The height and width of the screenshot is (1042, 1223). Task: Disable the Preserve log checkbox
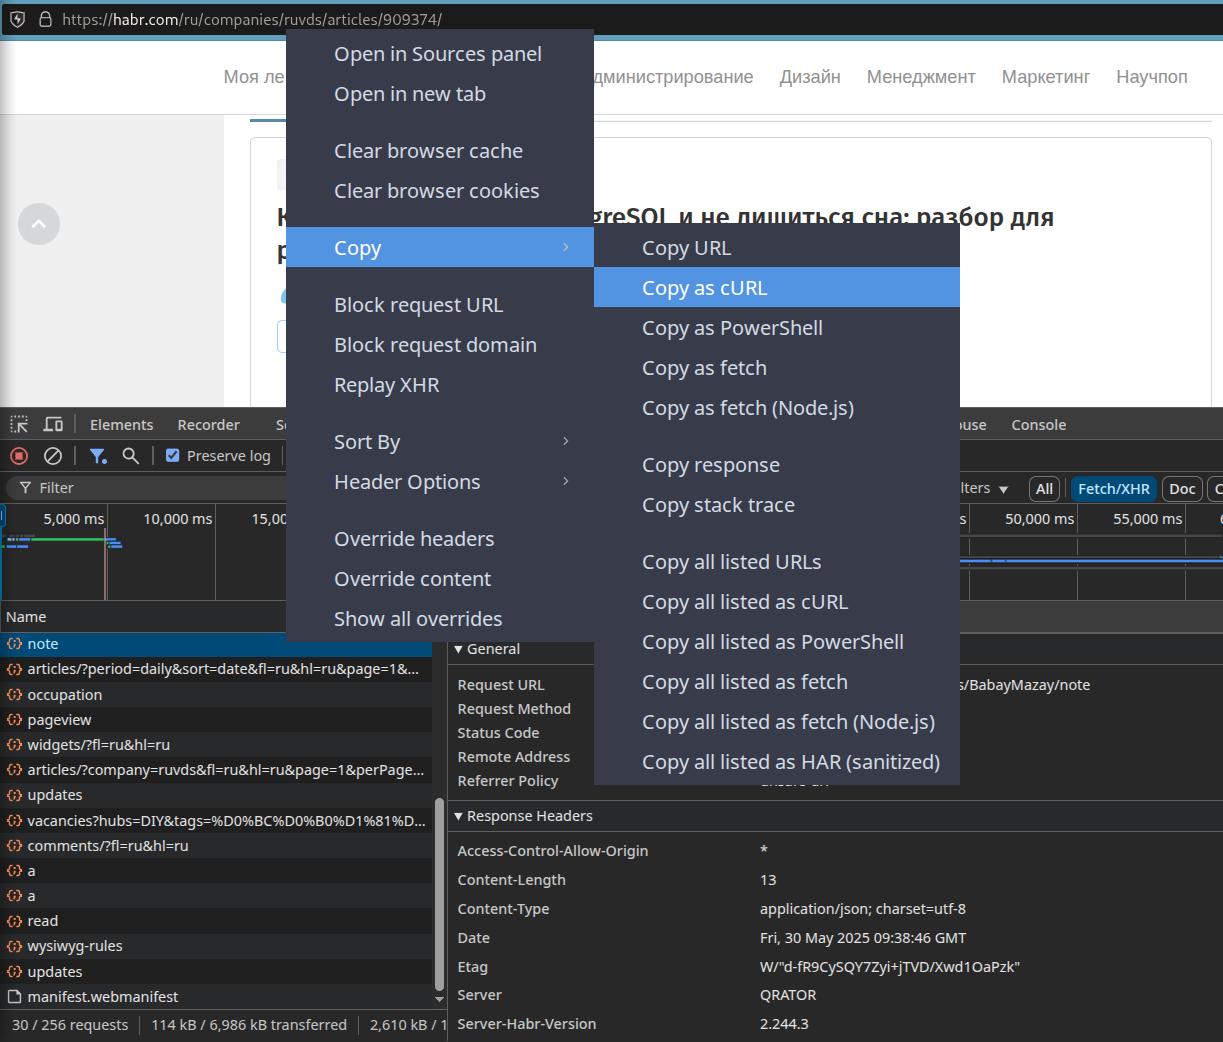[172, 455]
